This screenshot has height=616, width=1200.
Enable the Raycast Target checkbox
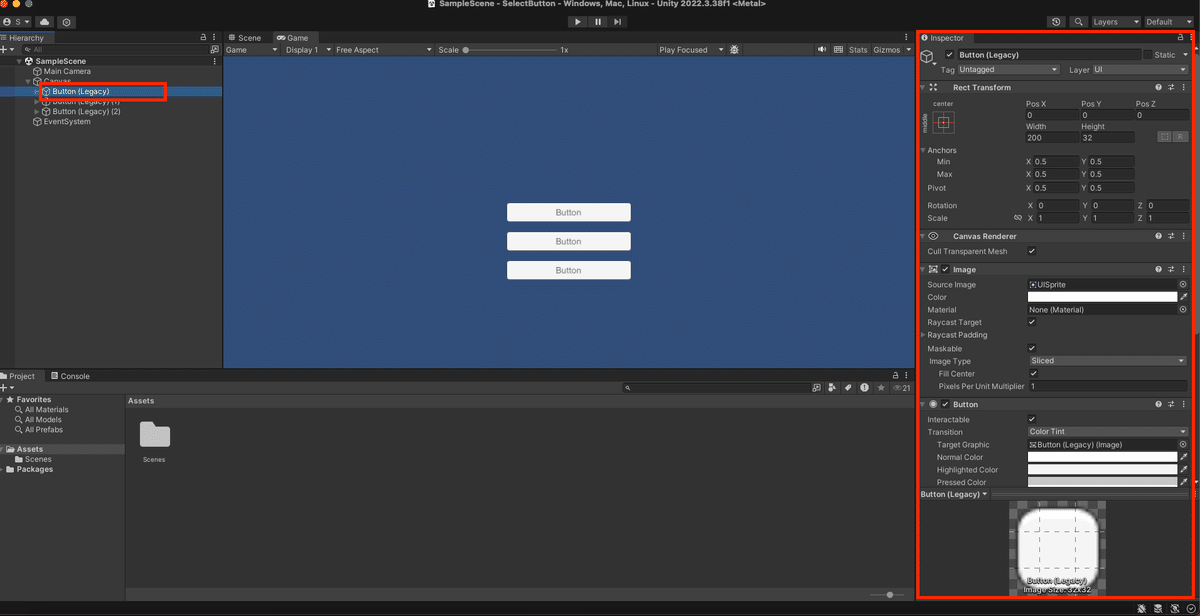click(1031, 322)
